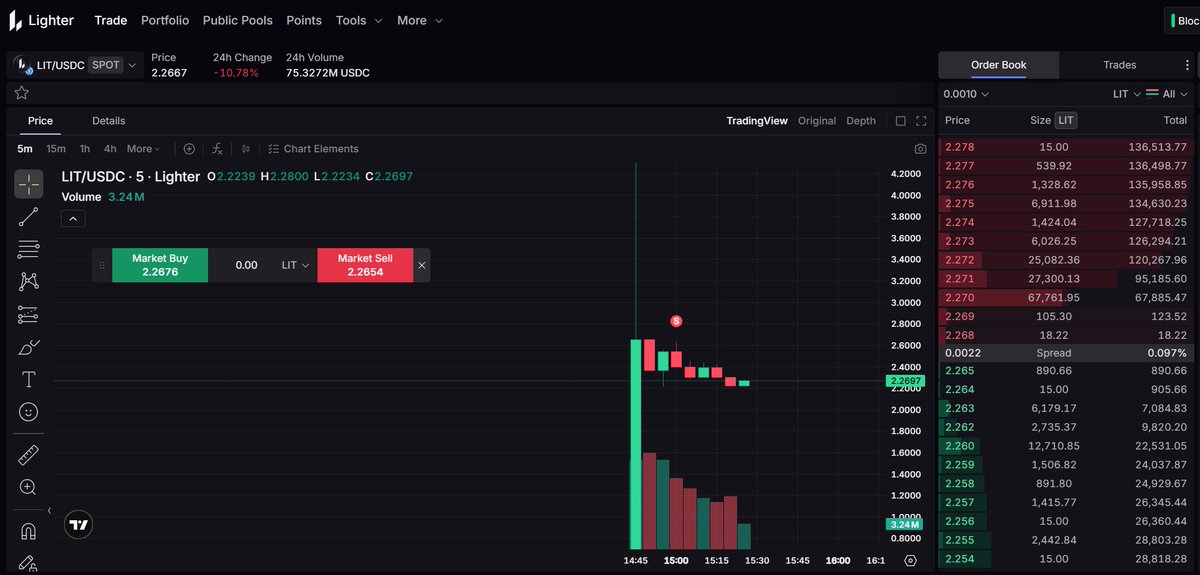Switch to the Order Book tab
Screen dimensions: 1200x575
click(x=999, y=65)
